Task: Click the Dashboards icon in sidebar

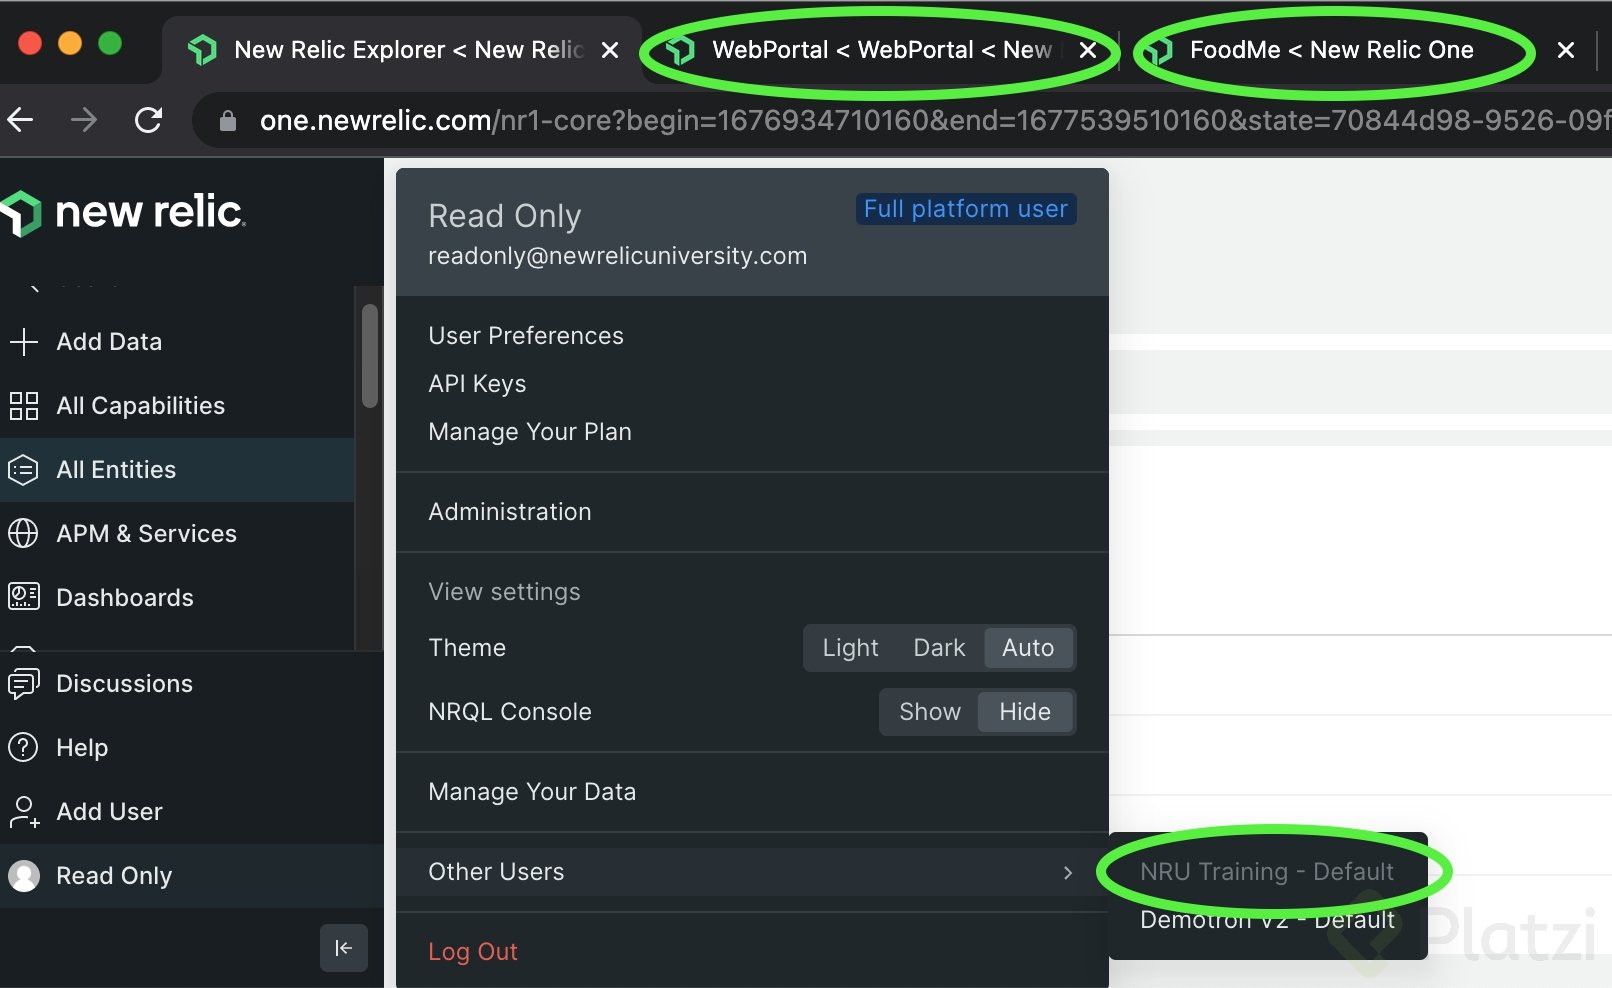Action: [x=23, y=598]
